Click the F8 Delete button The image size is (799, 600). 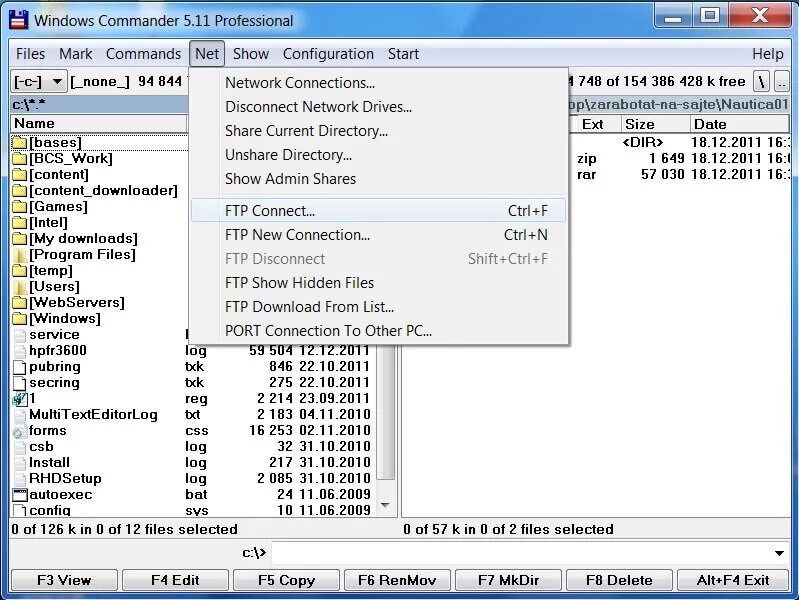click(x=619, y=580)
